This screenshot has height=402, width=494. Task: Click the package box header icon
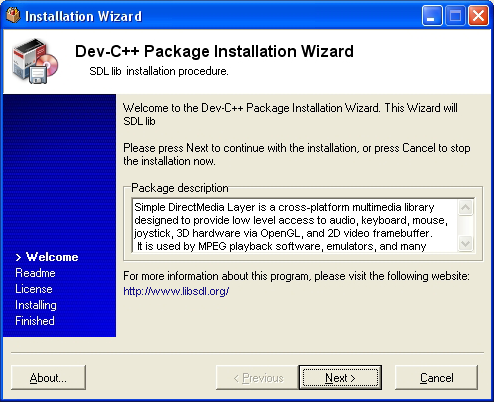tap(35, 61)
